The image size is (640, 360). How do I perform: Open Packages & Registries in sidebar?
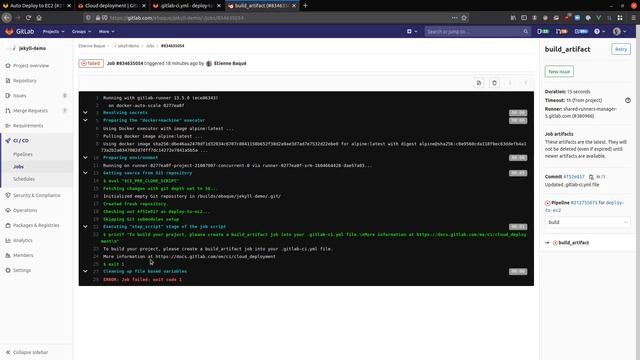click(x=36, y=225)
